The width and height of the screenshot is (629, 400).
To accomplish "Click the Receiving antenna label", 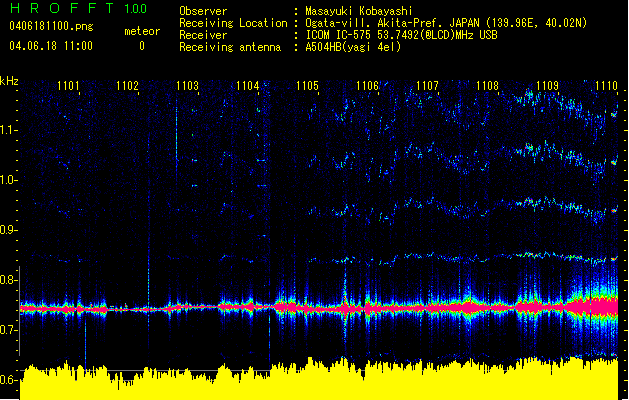I will click(x=230, y=47).
